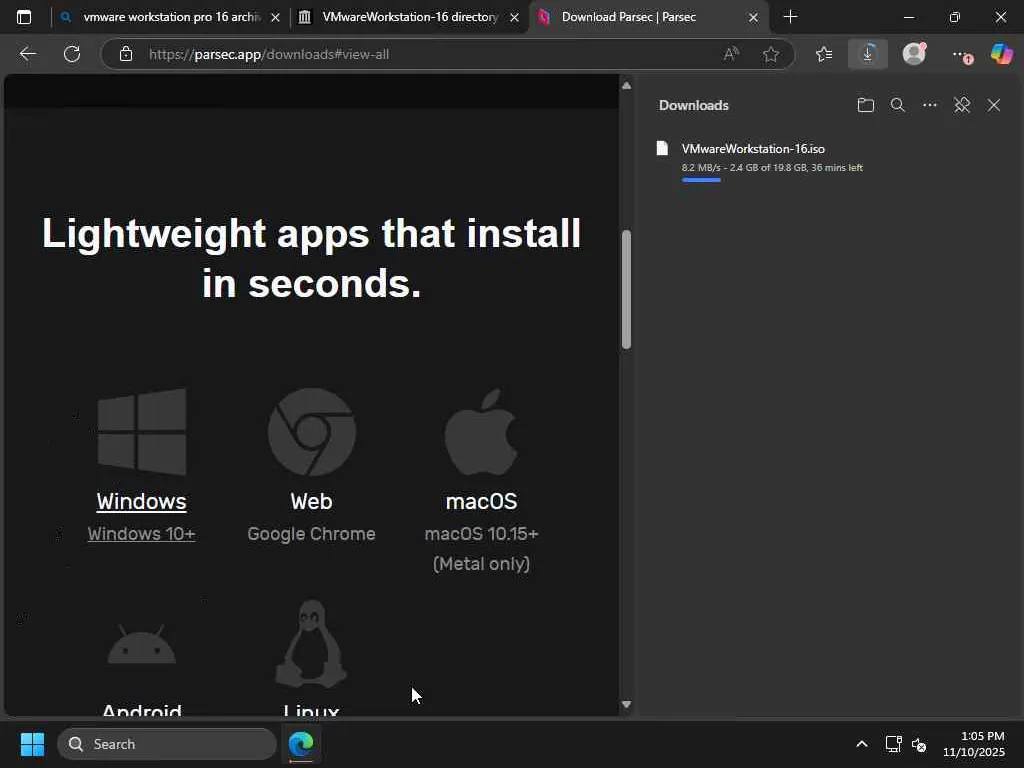Open Microsoft Edge from the taskbar
This screenshot has height=768, width=1024.
301,744
